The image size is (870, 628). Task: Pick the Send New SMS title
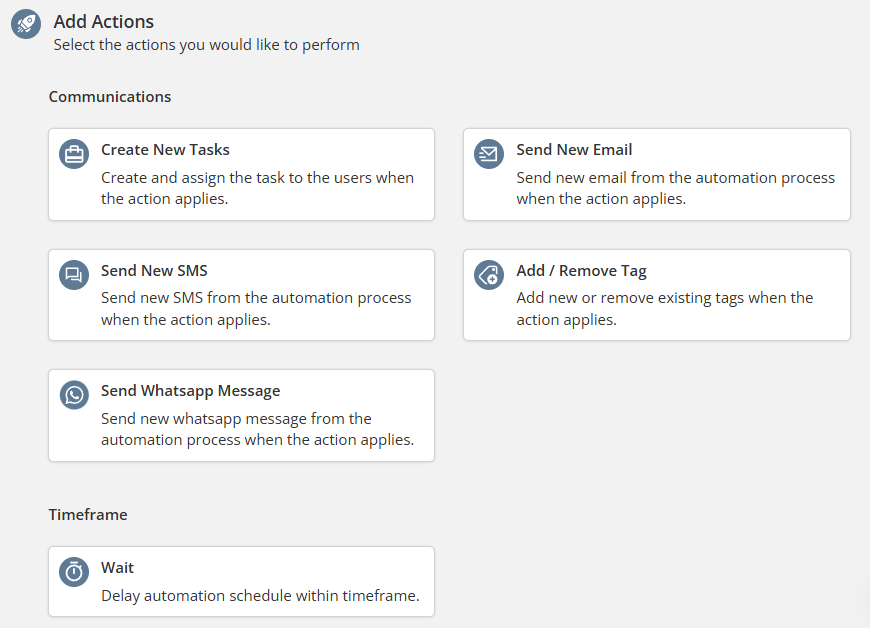tap(154, 271)
